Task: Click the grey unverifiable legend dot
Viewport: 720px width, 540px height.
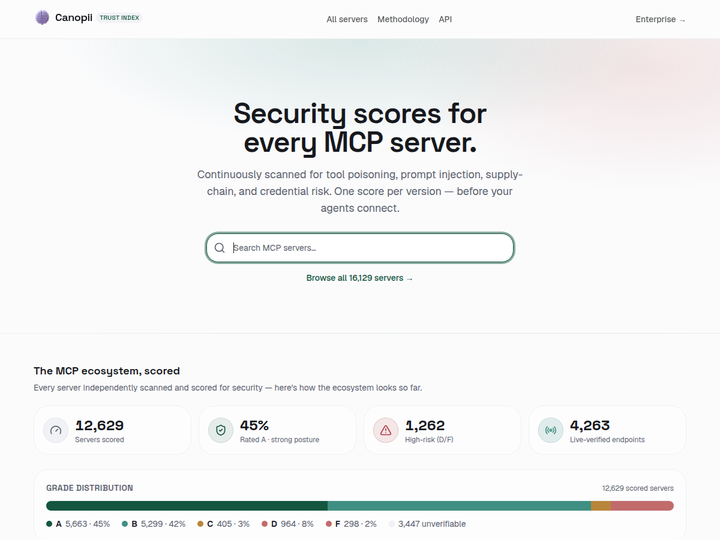Action: pyautogui.click(x=392, y=524)
